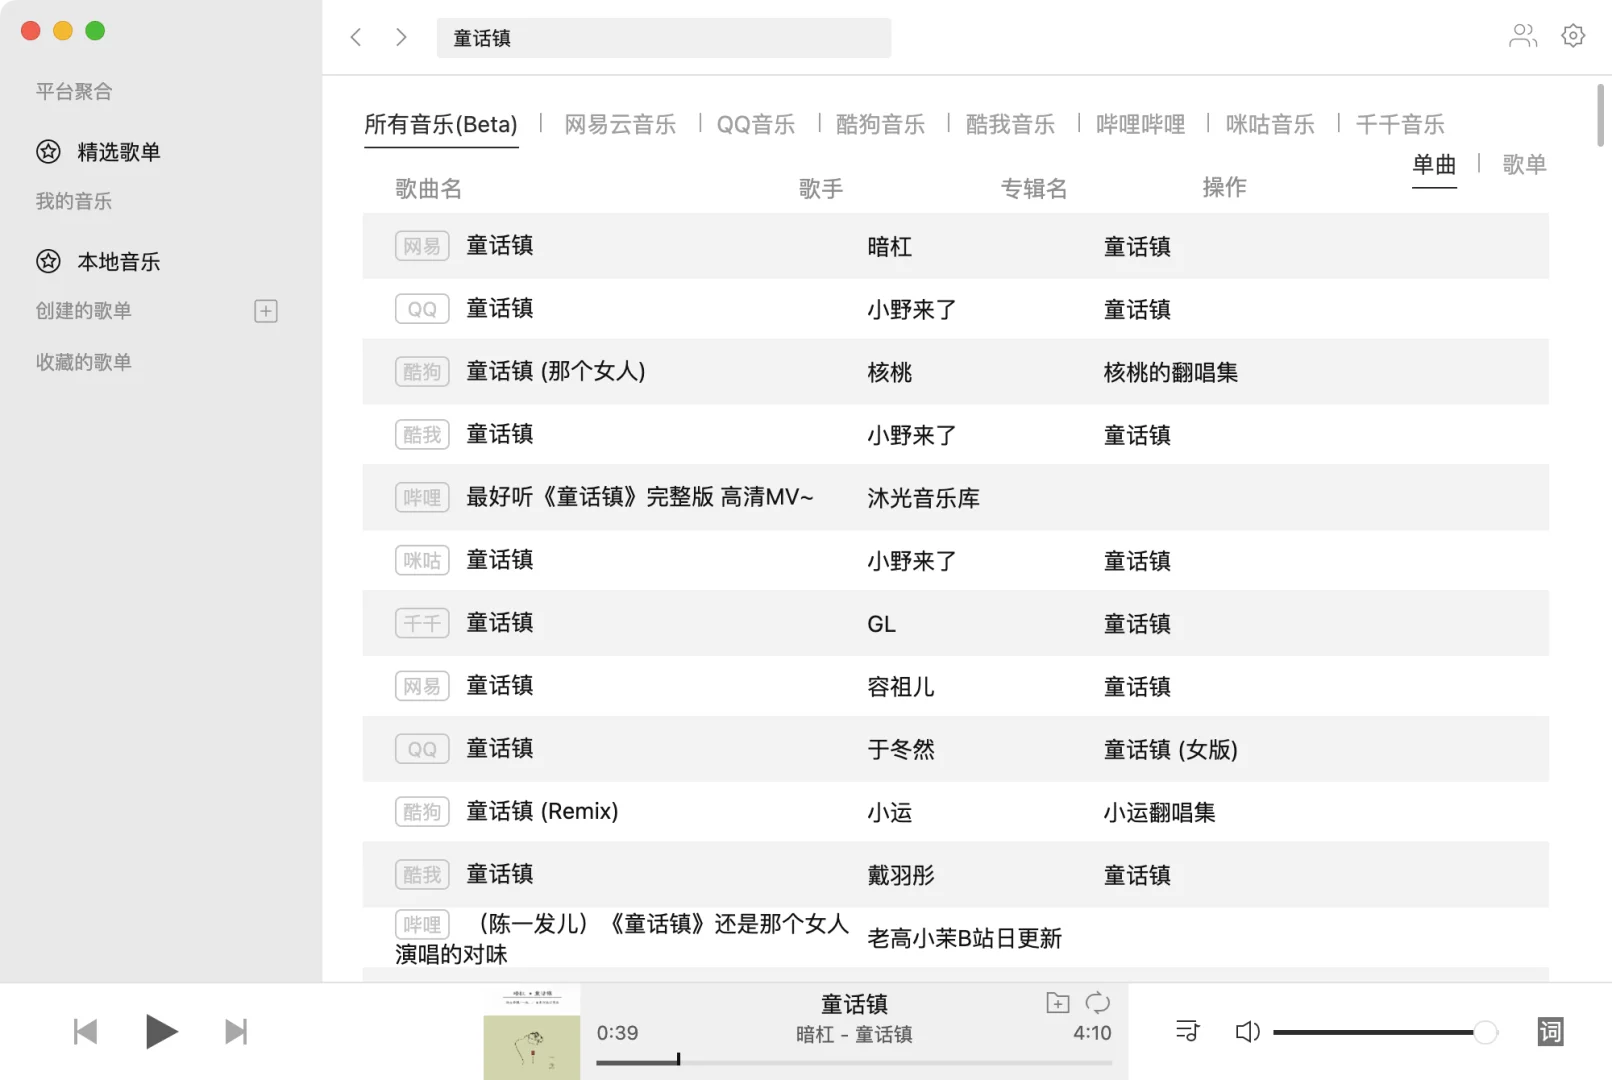Click the repeat playback mode icon
Screen dimensions: 1612x1080
[x=1097, y=1002]
